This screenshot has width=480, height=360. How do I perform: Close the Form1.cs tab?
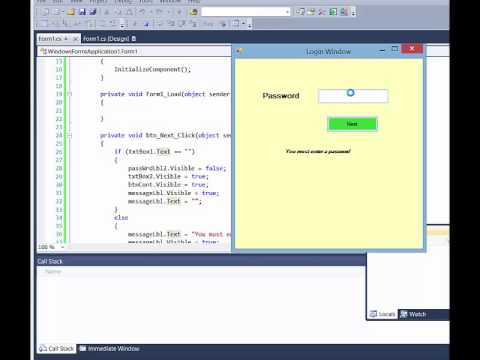click(76, 39)
